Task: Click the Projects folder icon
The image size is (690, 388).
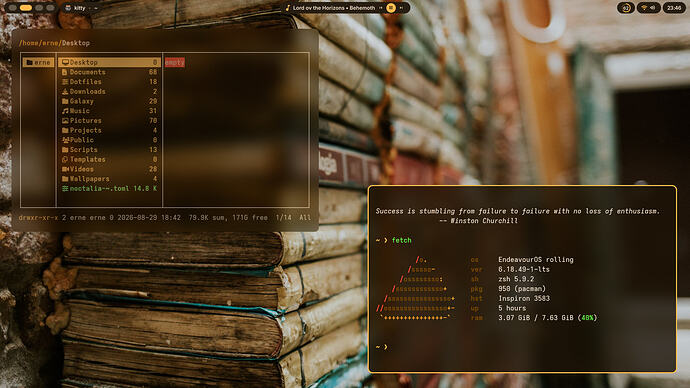Action: (x=65, y=130)
